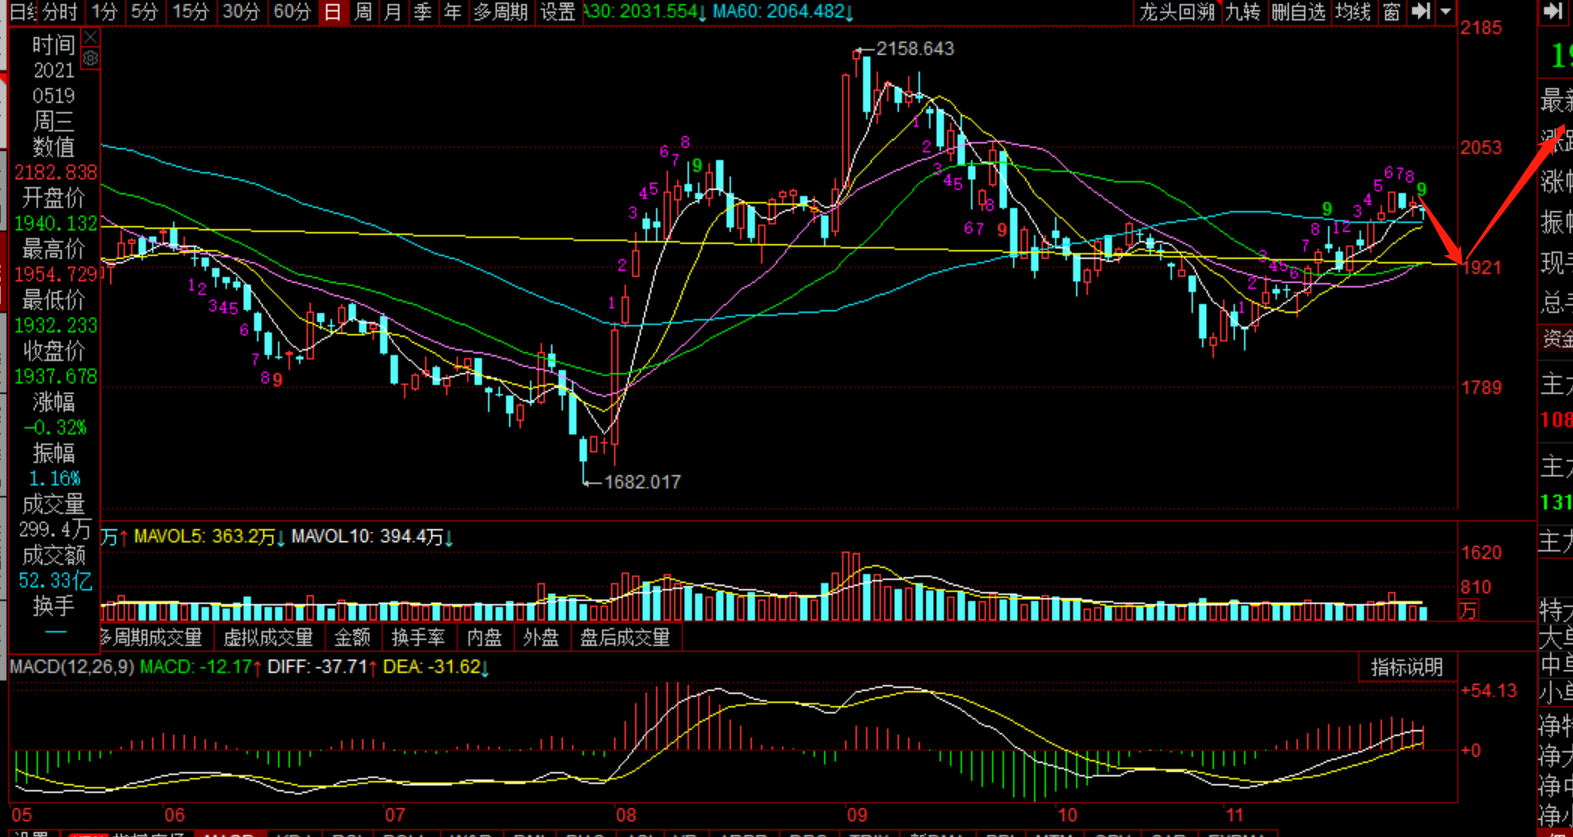Click the 成交额 value 52.33亿

click(55, 581)
